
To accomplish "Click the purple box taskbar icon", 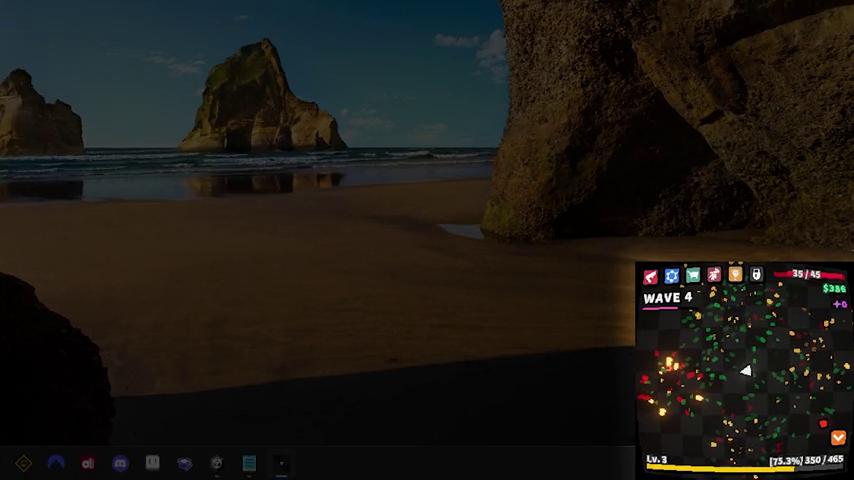I will click(x=184, y=463).
